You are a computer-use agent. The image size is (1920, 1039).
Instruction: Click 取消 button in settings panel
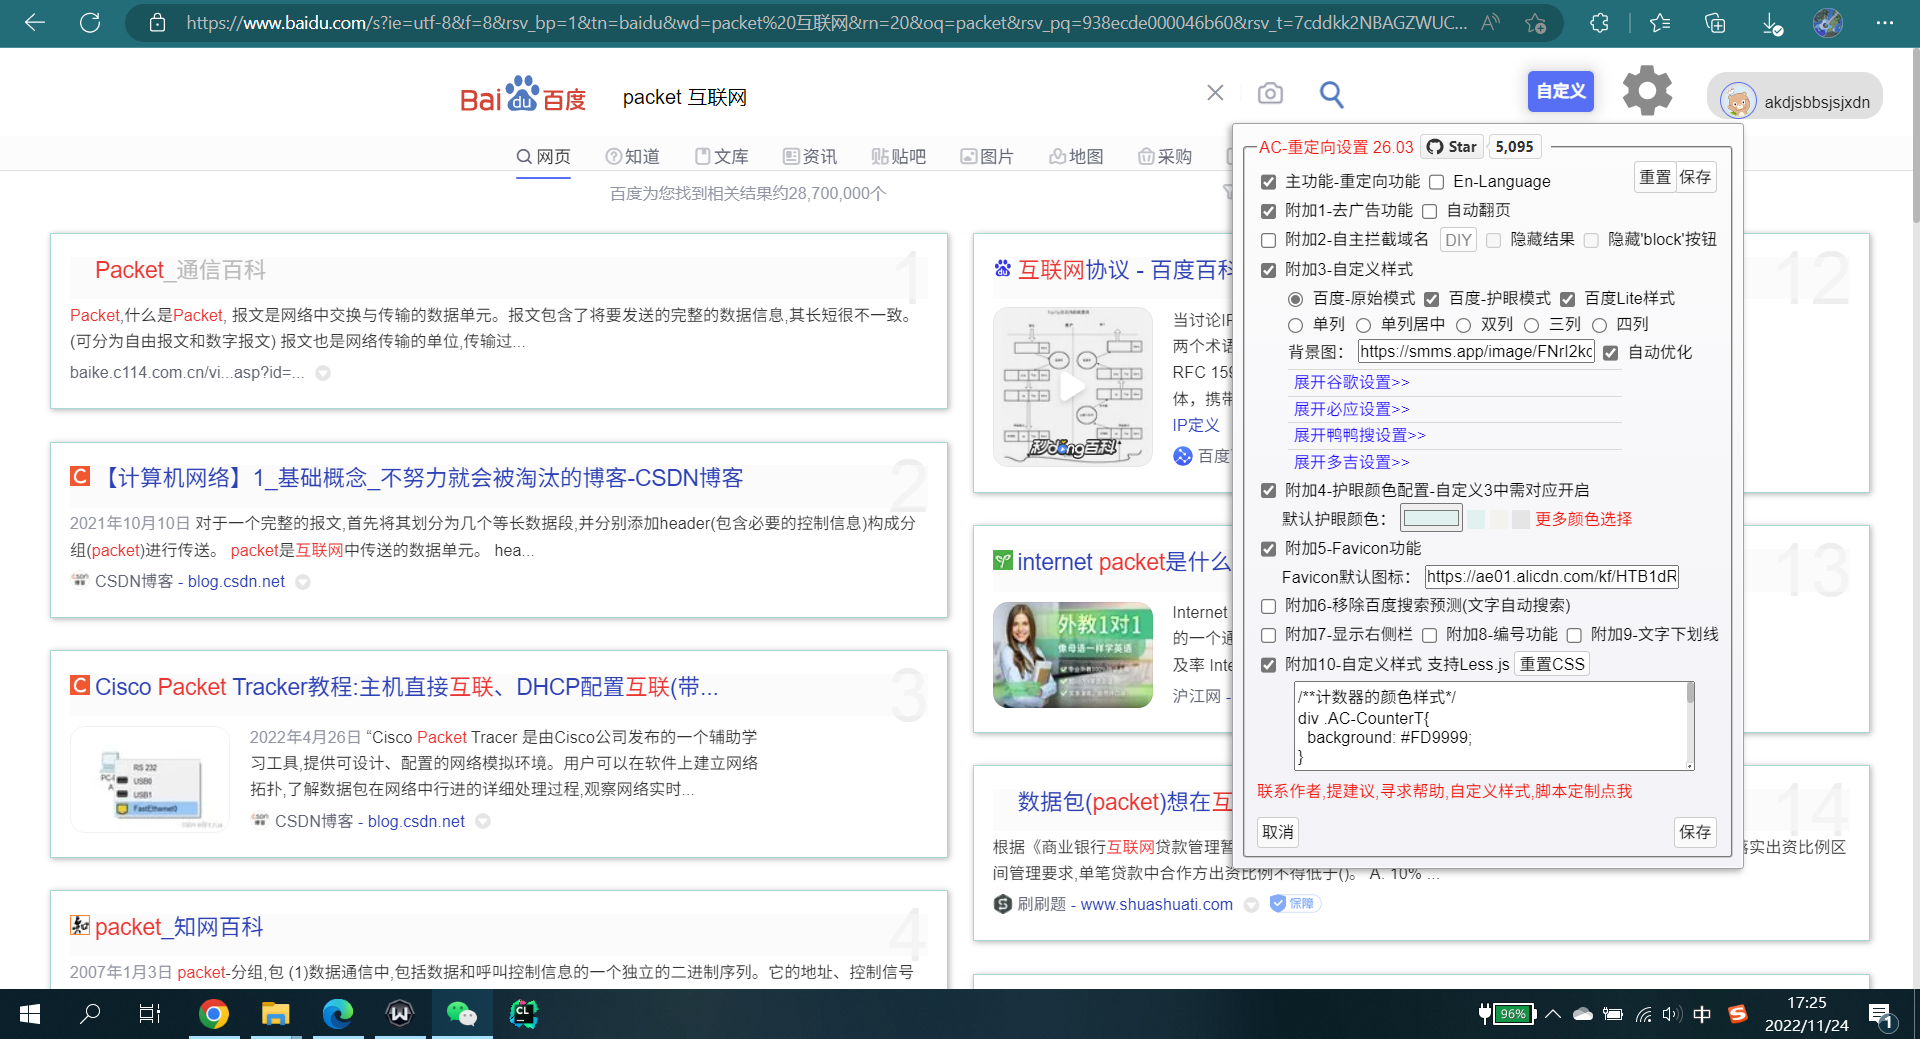[x=1278, y=832]
